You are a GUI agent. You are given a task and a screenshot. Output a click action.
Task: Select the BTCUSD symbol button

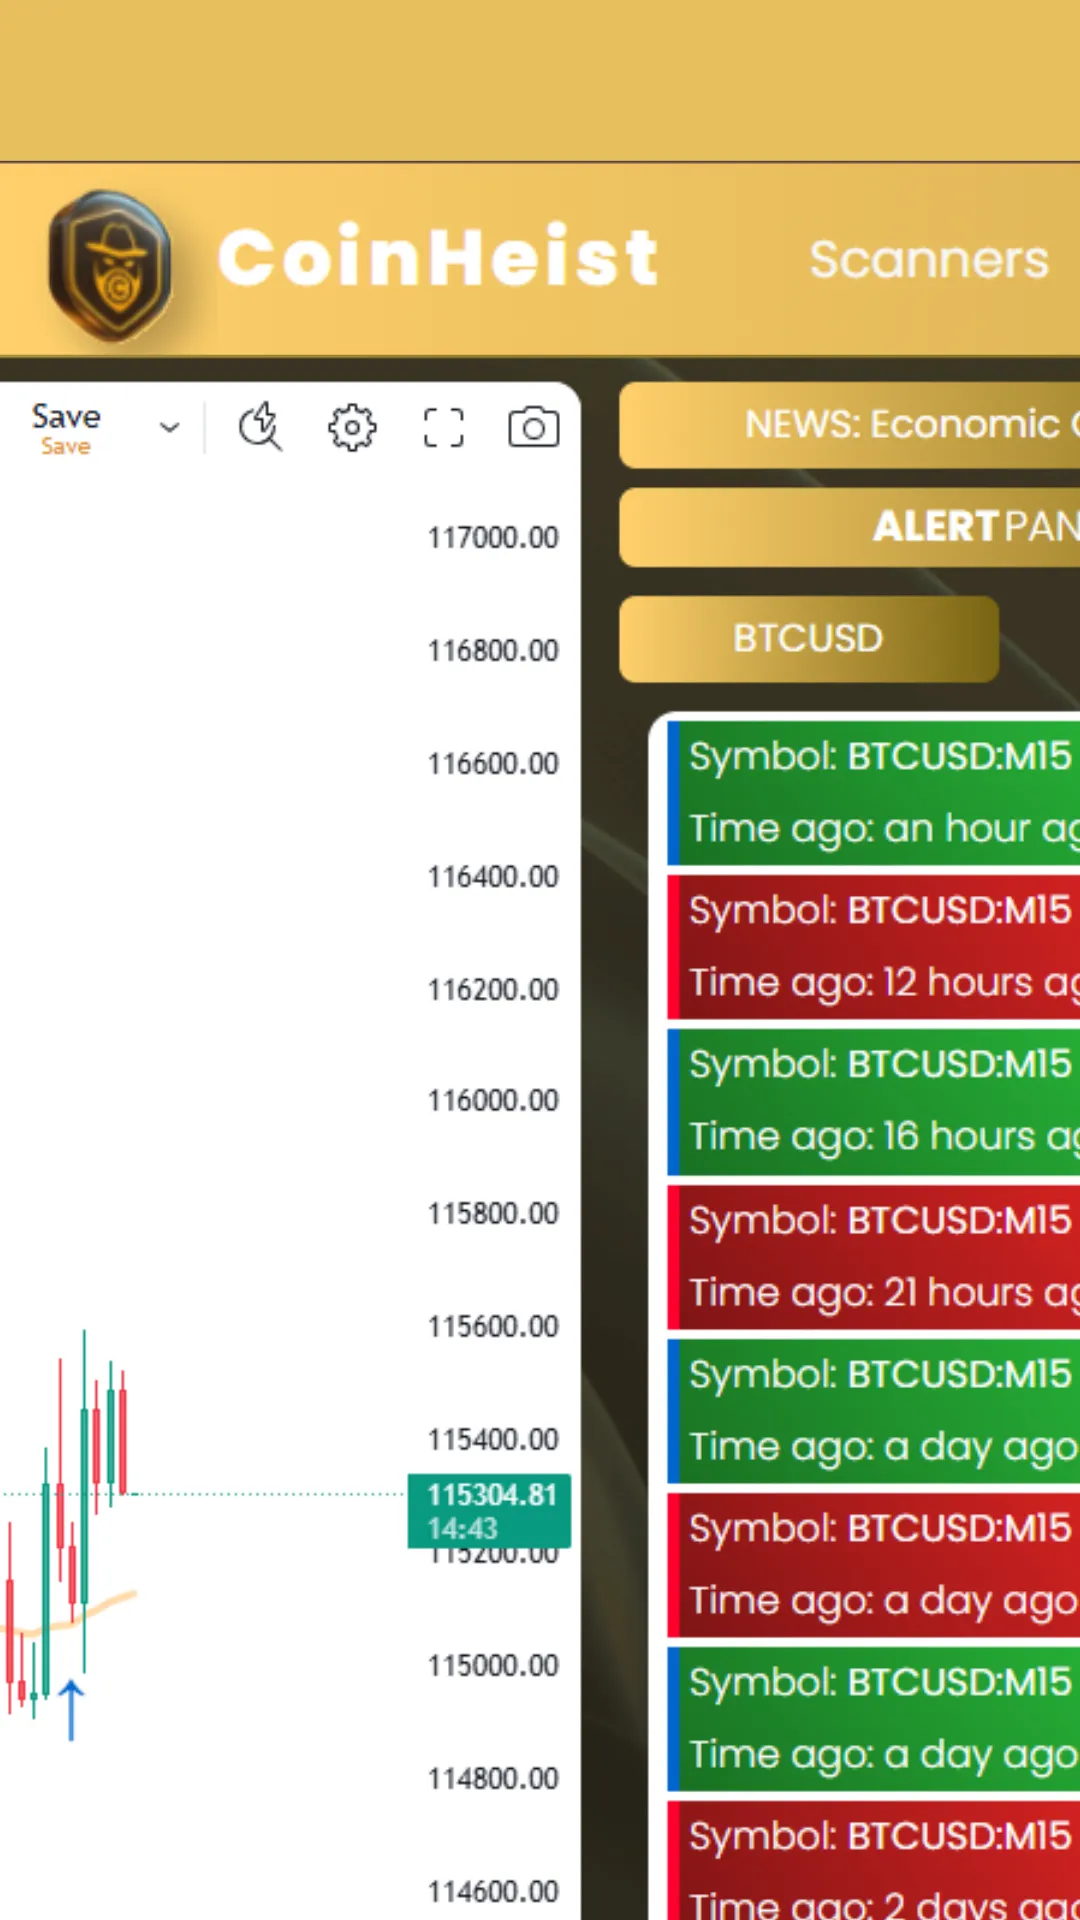[x=809, y=639]
